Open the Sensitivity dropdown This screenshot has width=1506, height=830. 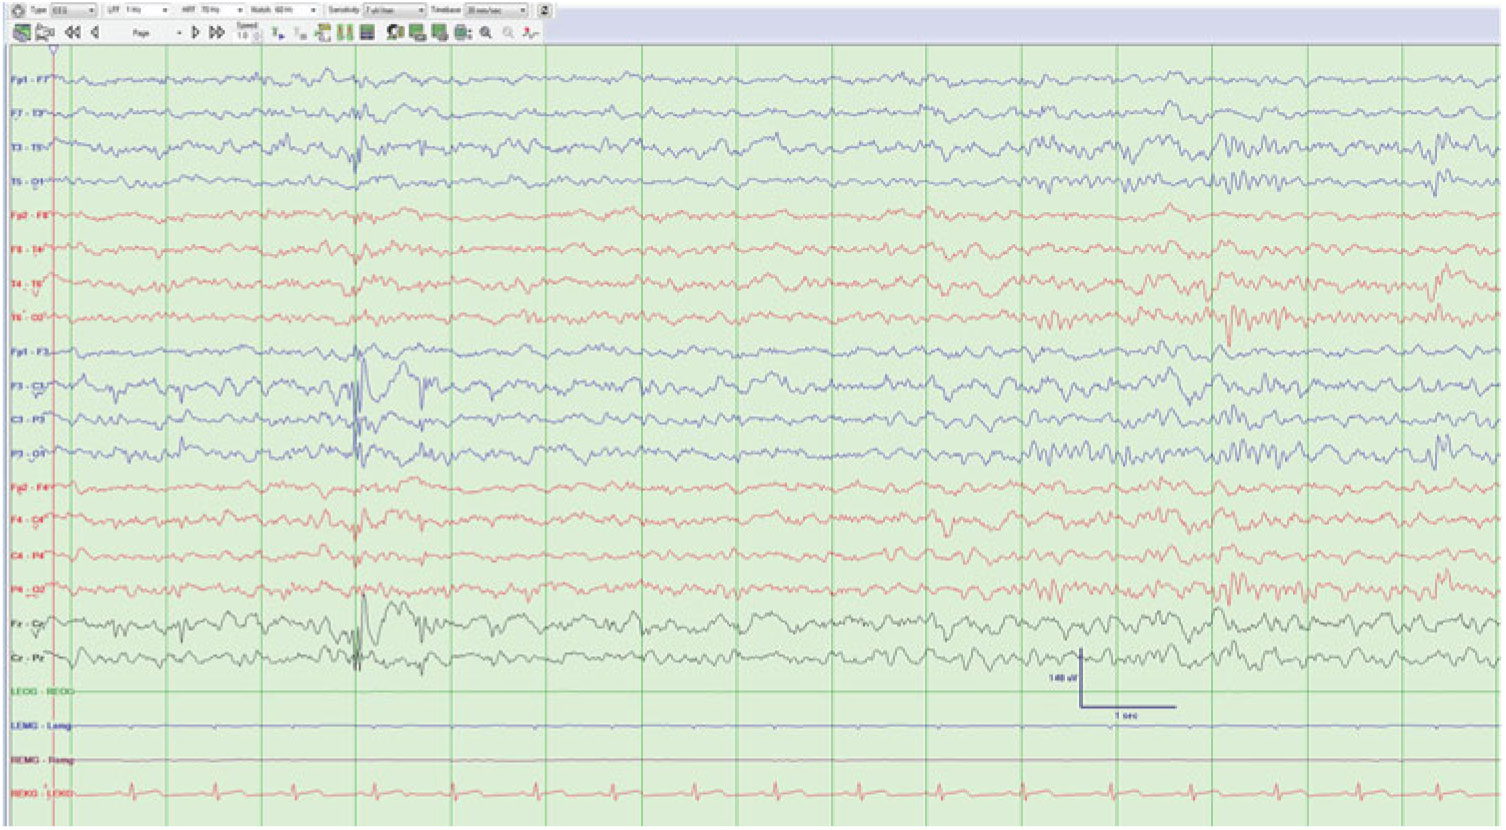coord(394,10)
